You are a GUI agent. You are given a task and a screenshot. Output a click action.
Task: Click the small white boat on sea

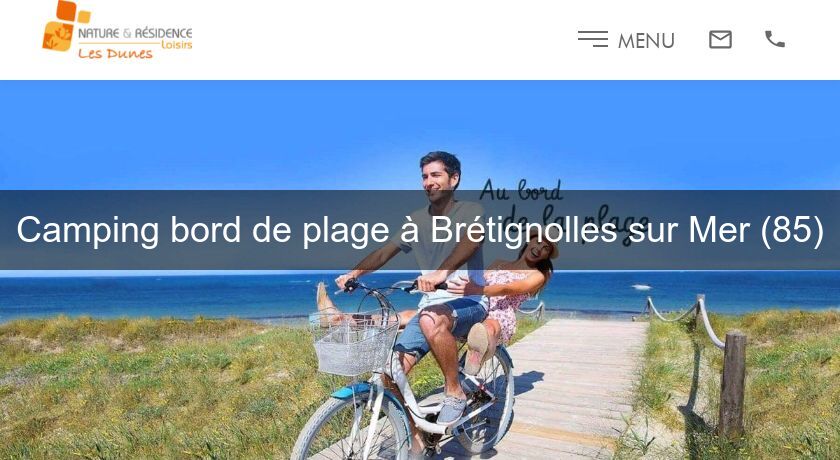point(641,287)
